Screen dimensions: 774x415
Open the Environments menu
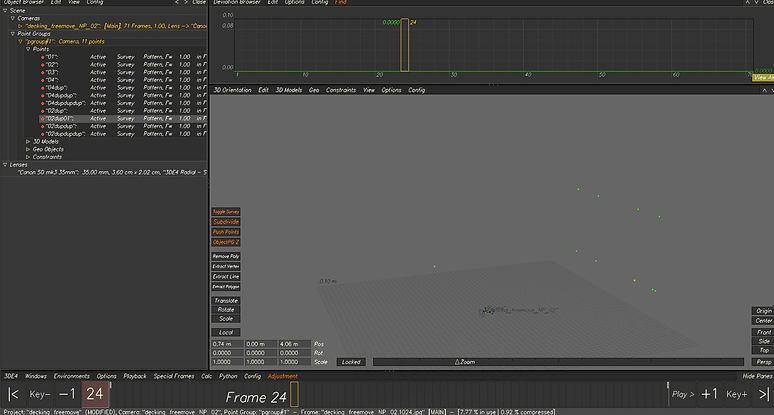pyautogui.click(x=72, y=377)
